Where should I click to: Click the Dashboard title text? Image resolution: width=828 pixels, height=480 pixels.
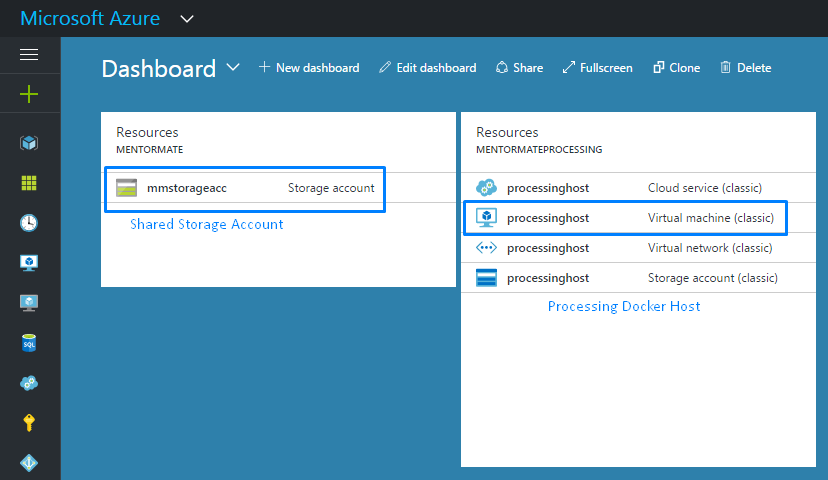pyautogui.click(x=158, y=69)
